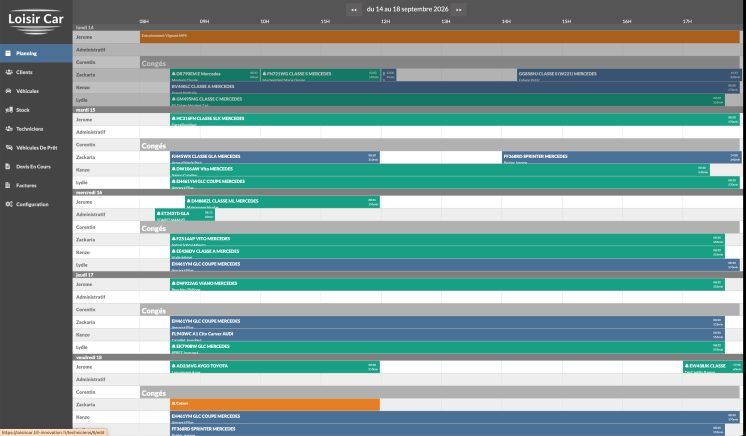Click Zackaria row label under lundi 14

86,75
